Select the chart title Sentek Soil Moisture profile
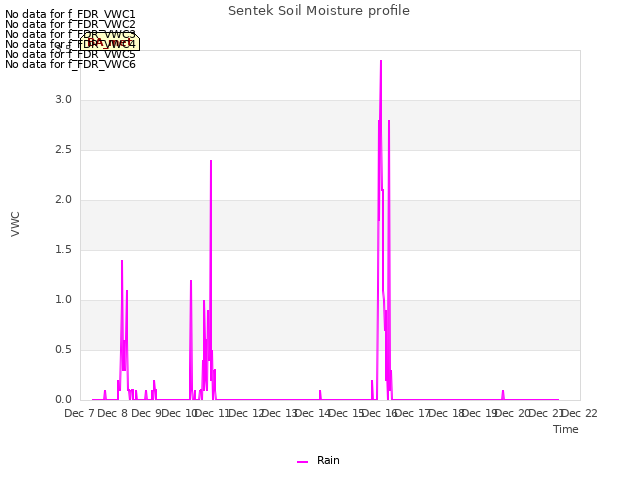The height and width of the screenshot is (480, 640). tap(319, 11)
